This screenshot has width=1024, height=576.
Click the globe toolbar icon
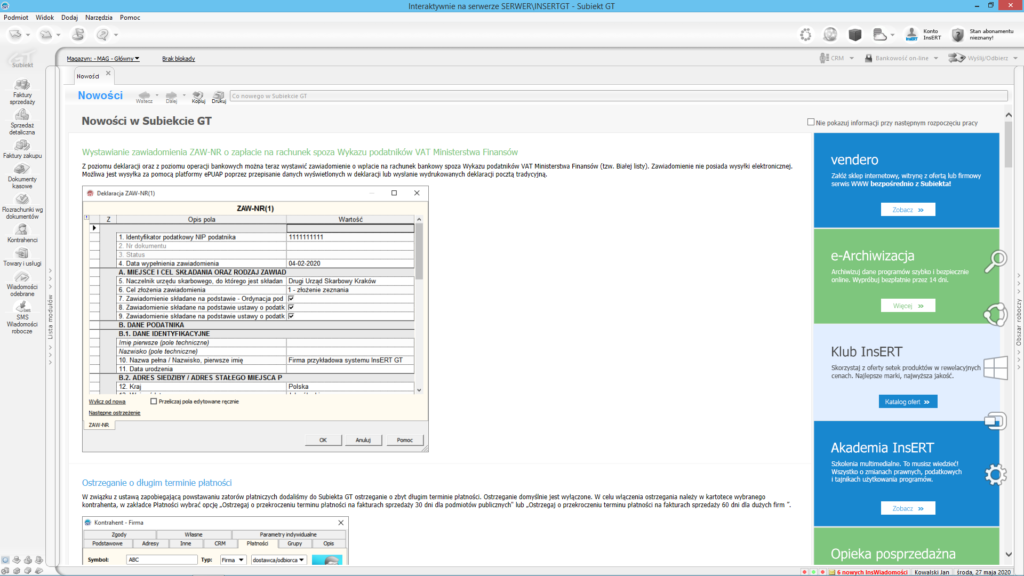click(x=830, y=35)
